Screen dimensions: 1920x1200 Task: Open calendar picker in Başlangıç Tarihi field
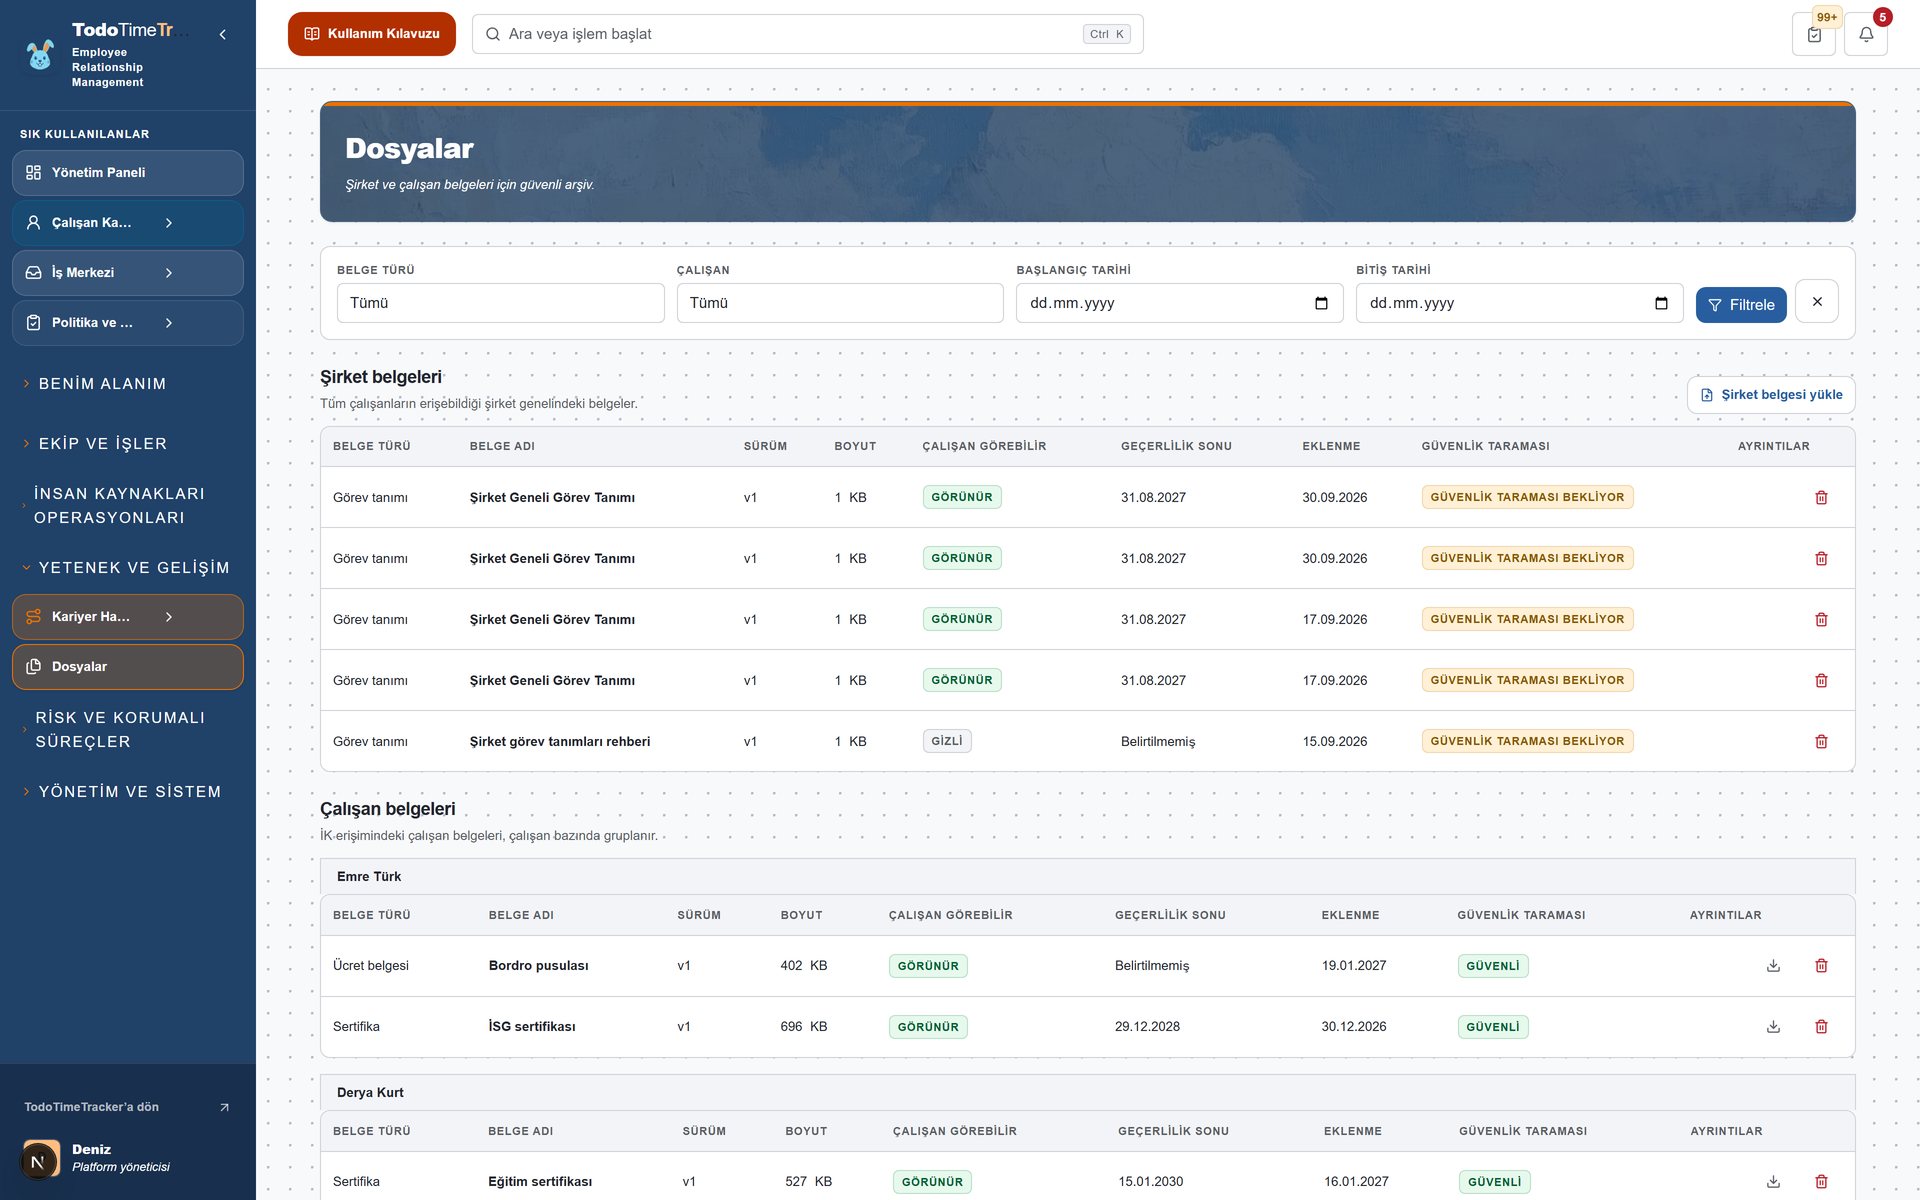[x=1321, y=303]
